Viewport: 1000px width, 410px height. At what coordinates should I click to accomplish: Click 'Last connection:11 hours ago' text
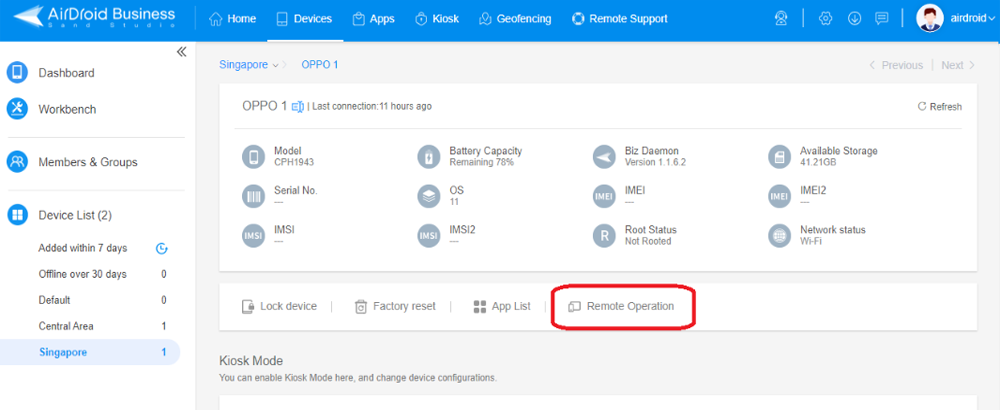372,106
